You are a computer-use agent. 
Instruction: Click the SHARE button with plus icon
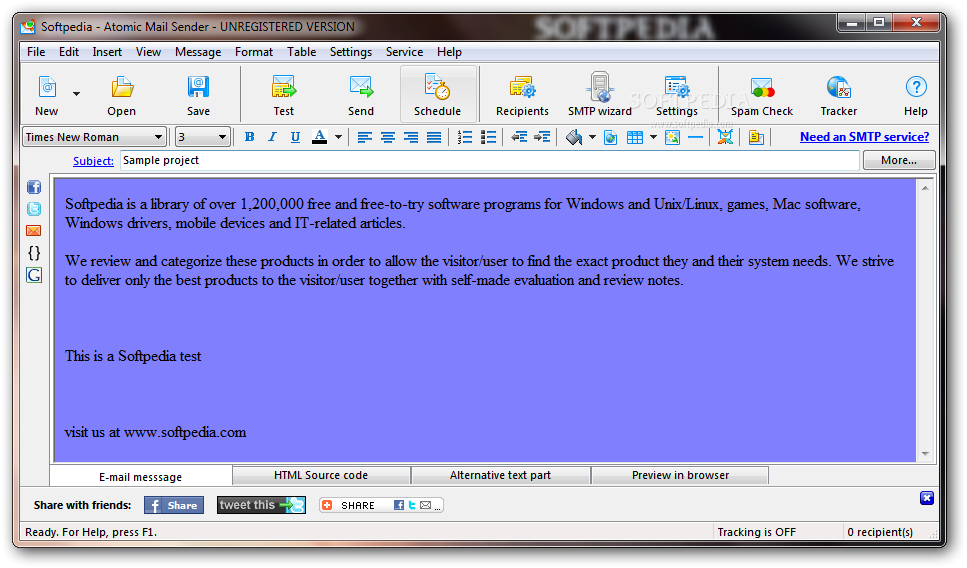(381, 505)
